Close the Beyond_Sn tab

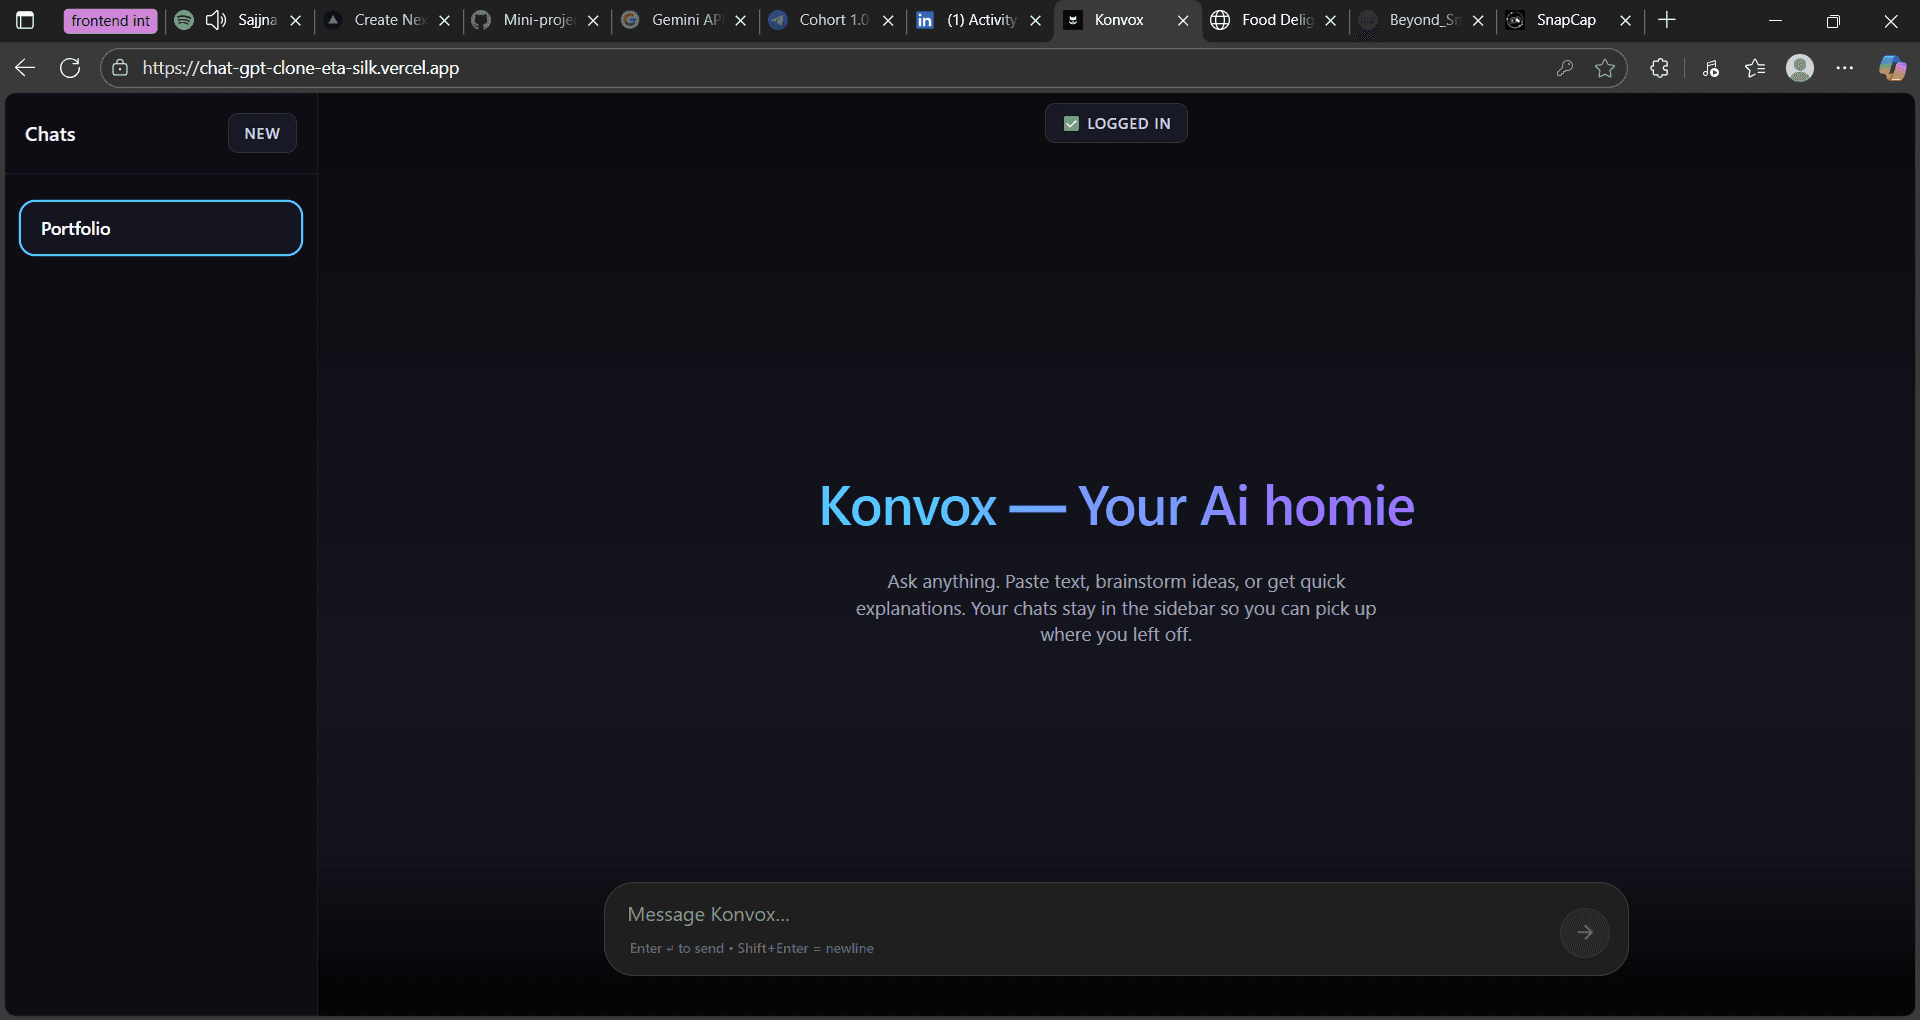1478,20
